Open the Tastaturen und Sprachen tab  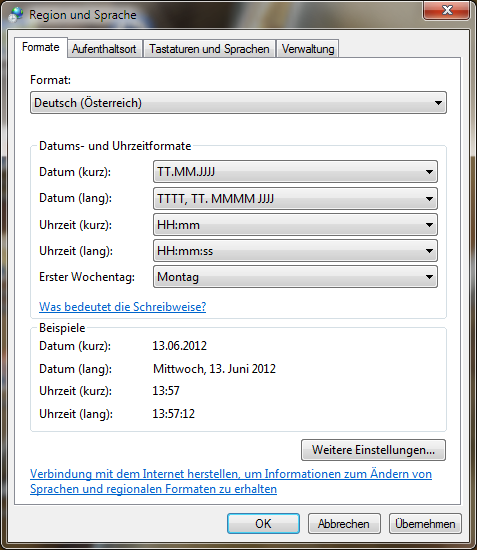coord(209,49)
